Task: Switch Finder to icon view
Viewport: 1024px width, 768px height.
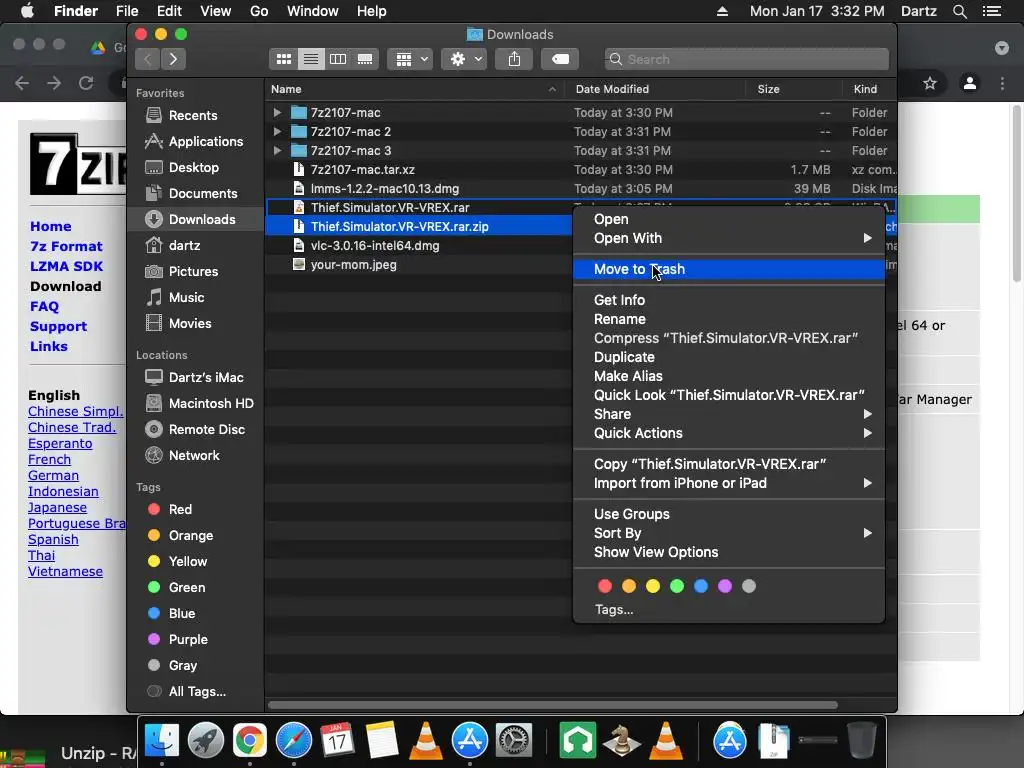Action: pos(283,59)
